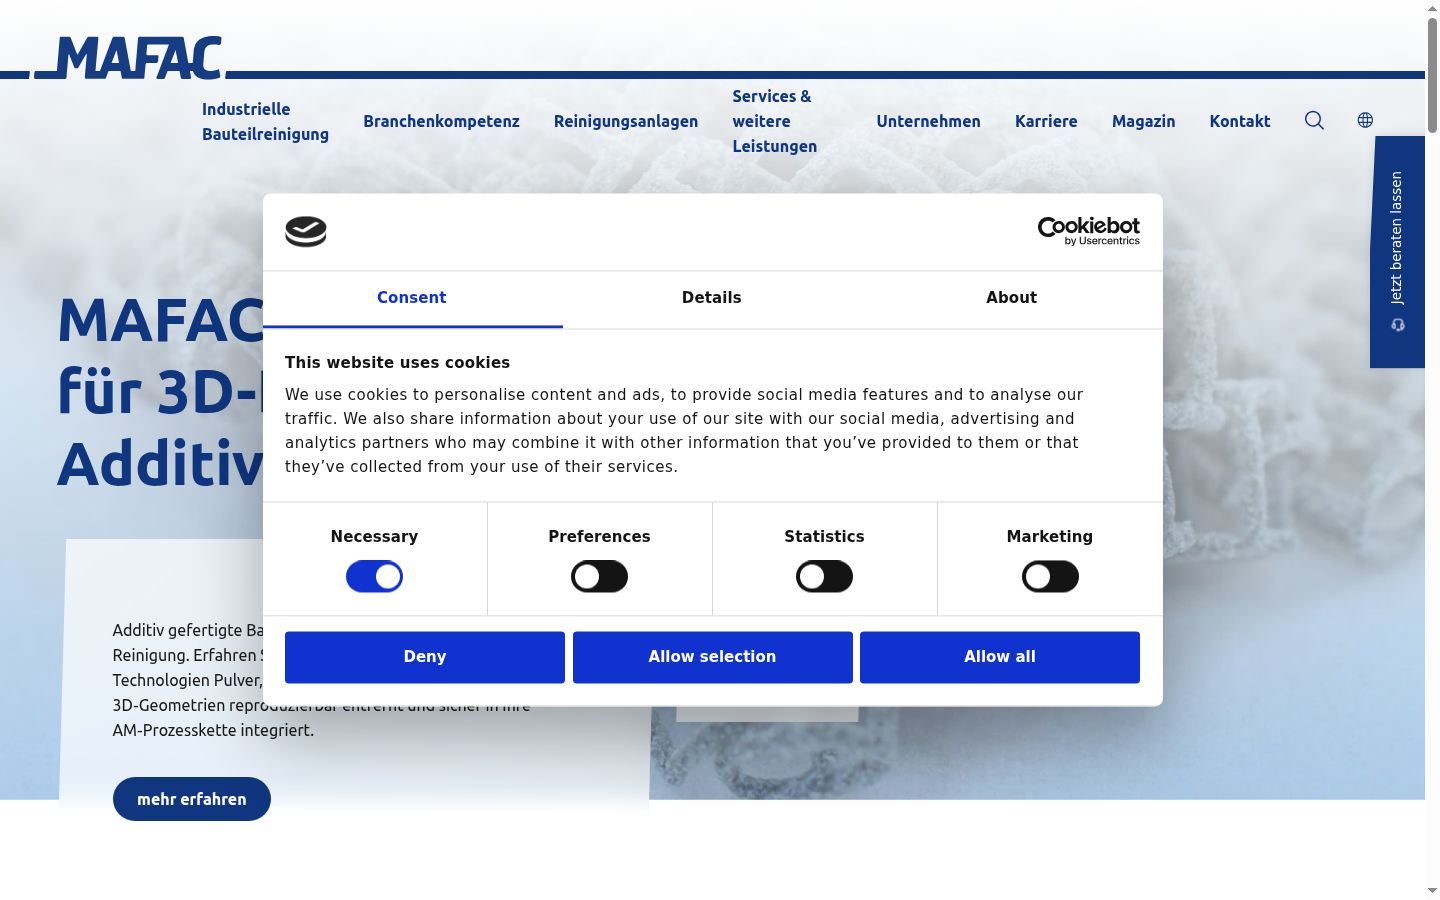Click the Necessary category label
Image resolution: width=1440 pixels, height=900 pixels.
[x=374, y=537]
